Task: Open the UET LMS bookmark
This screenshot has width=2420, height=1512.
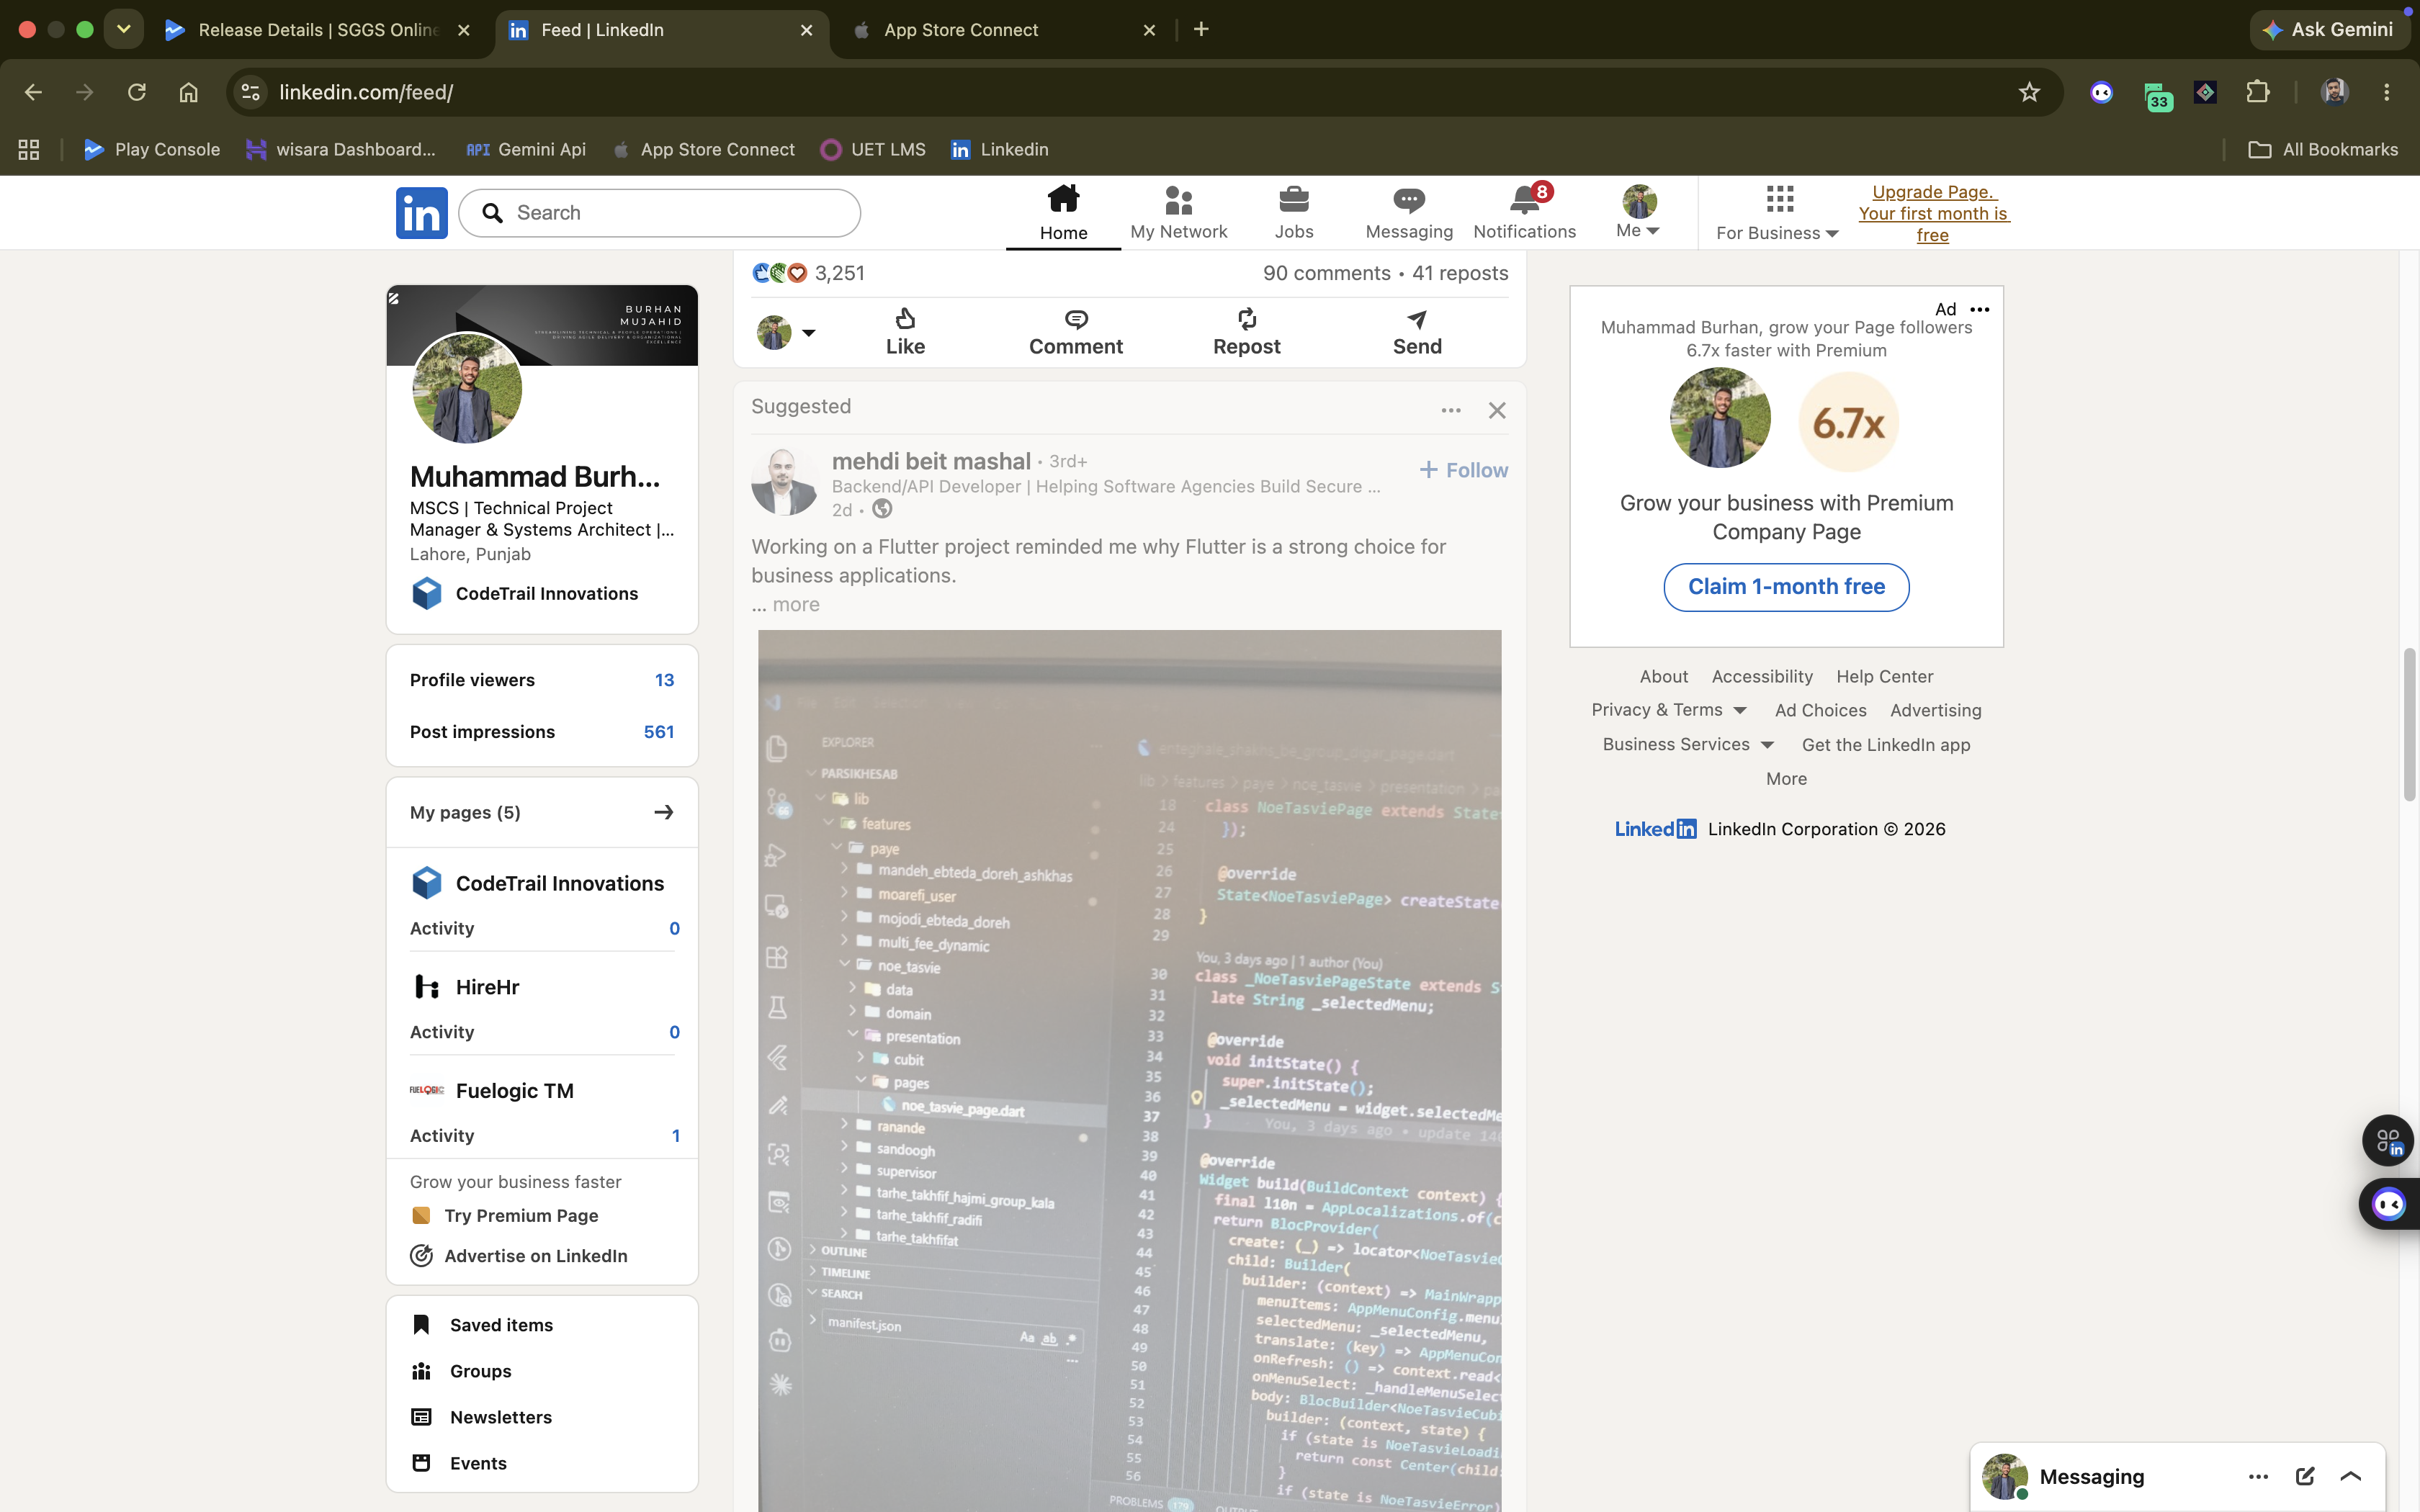Action: pos(873,149)
